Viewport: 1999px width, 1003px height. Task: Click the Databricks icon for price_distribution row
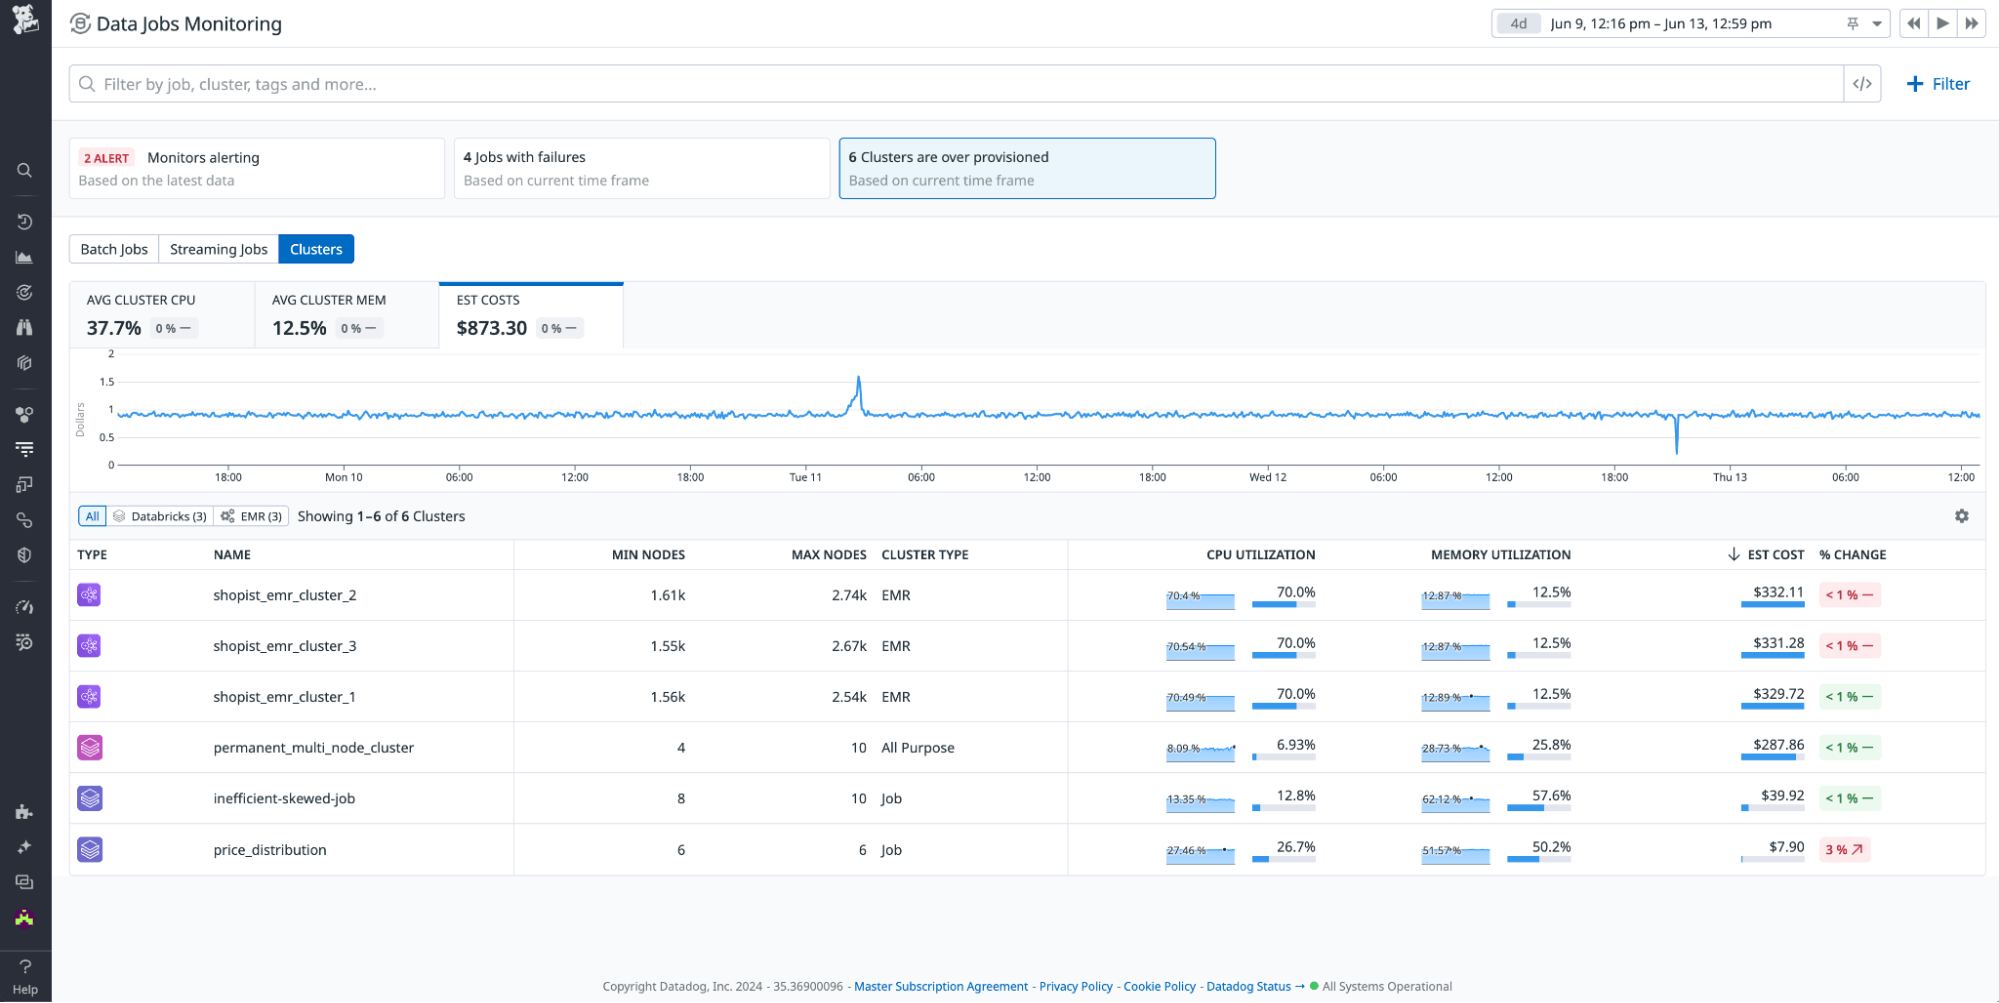[90, 850]
